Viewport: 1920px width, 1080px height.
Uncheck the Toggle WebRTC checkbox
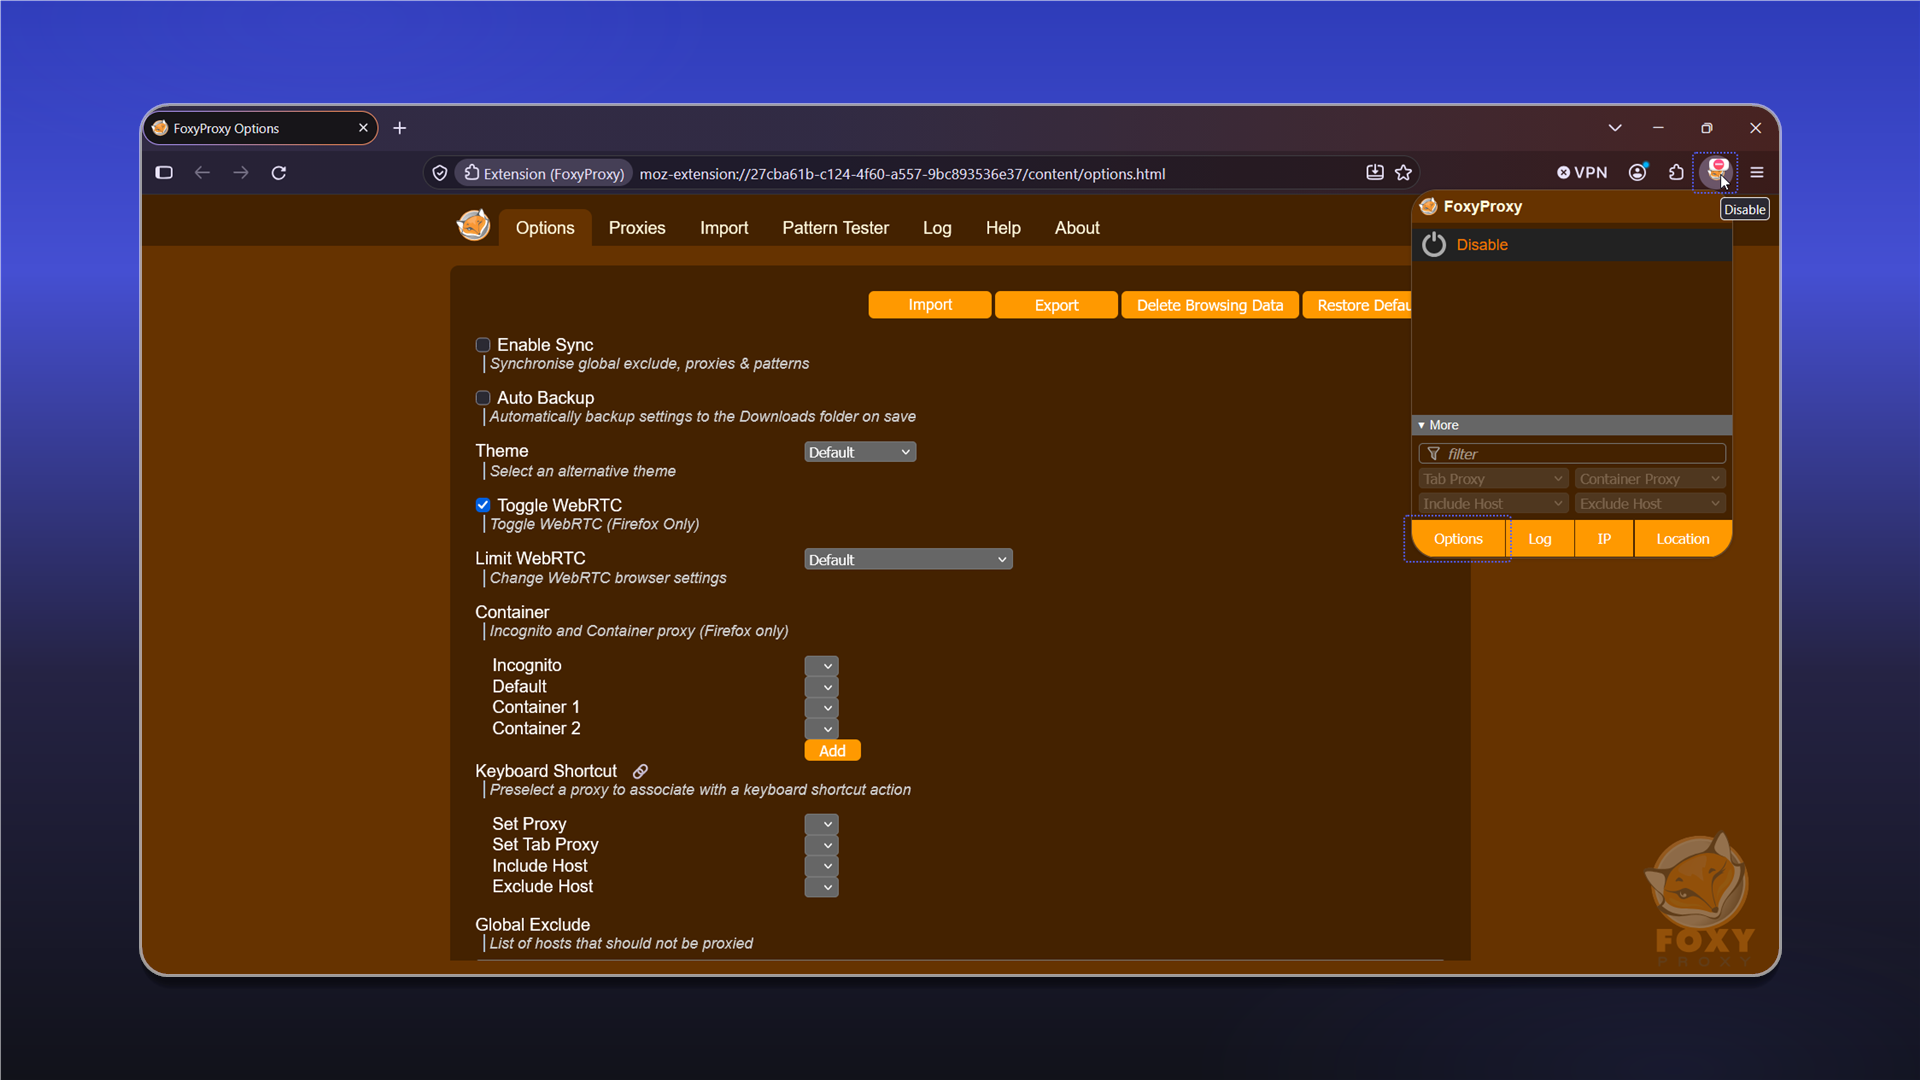click(x=483, y=505)
